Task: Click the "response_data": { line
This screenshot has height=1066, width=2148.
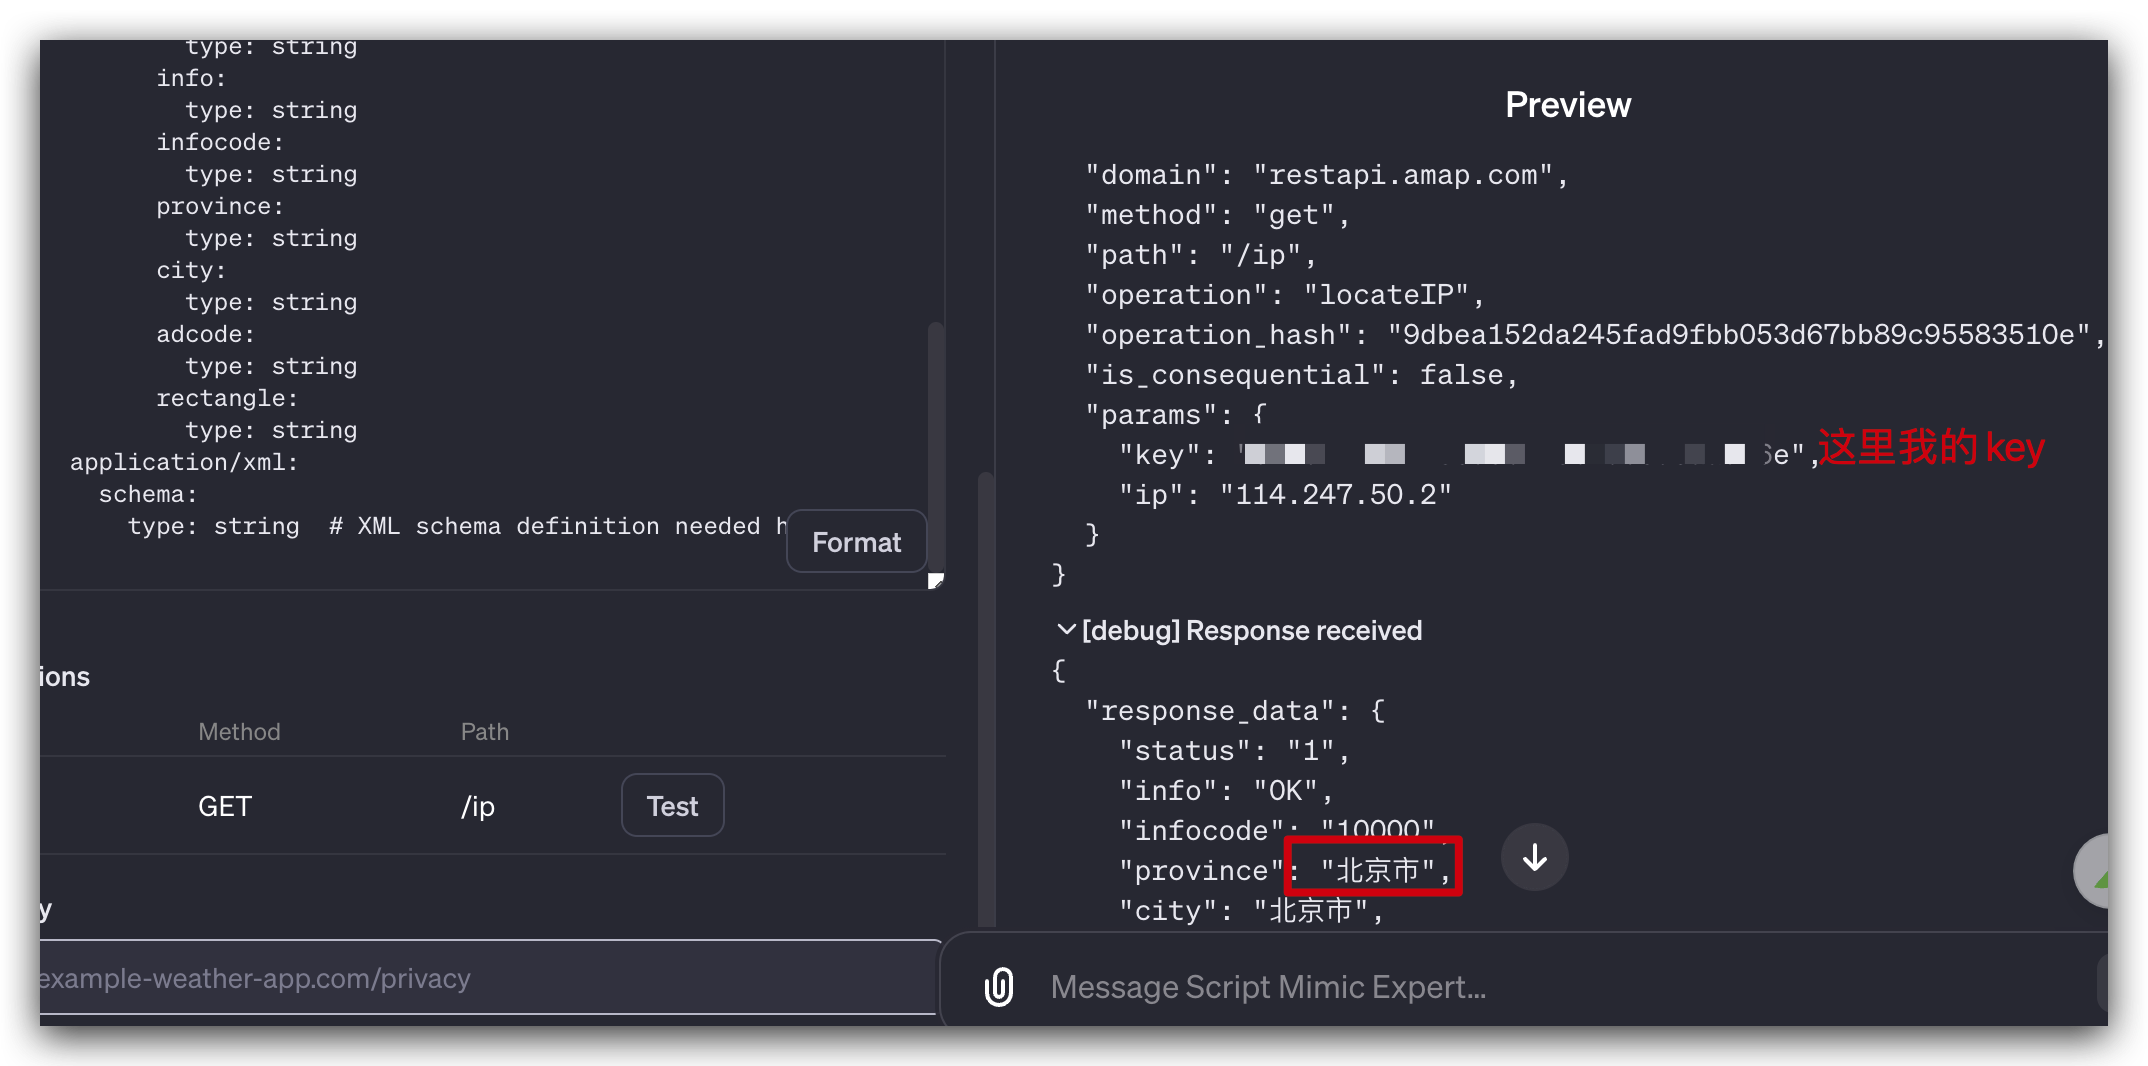Action: click(x=1235, y=711)
